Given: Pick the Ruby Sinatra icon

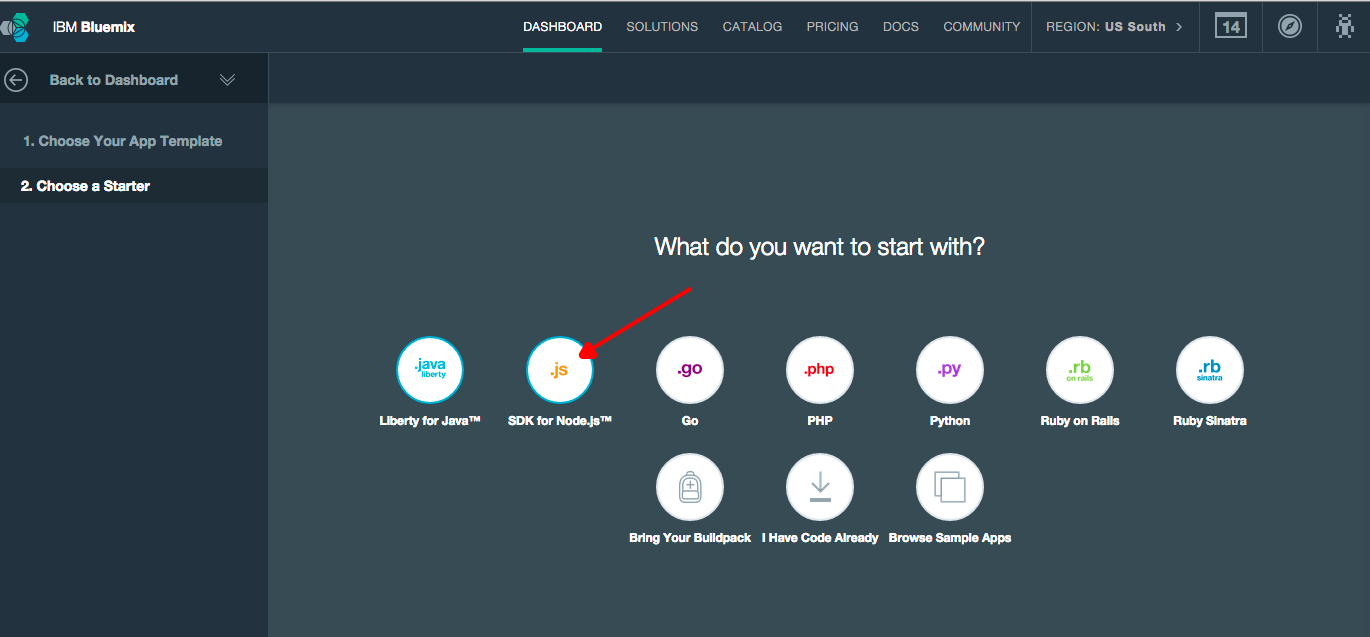Looking at the screenshot, I should coord(1210,370).
